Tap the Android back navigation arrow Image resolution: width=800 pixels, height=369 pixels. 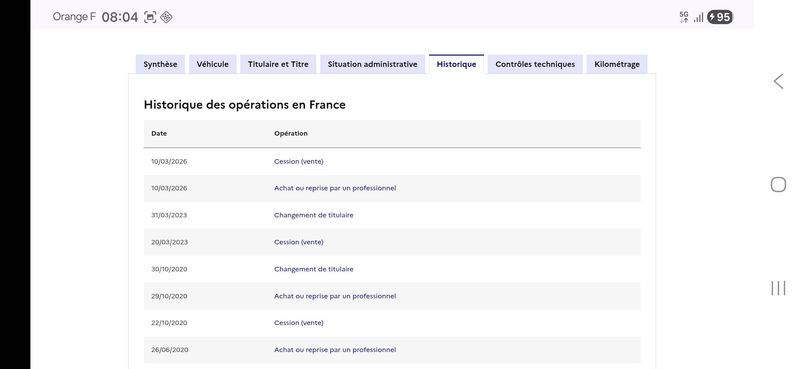click(x=778, y=81)
